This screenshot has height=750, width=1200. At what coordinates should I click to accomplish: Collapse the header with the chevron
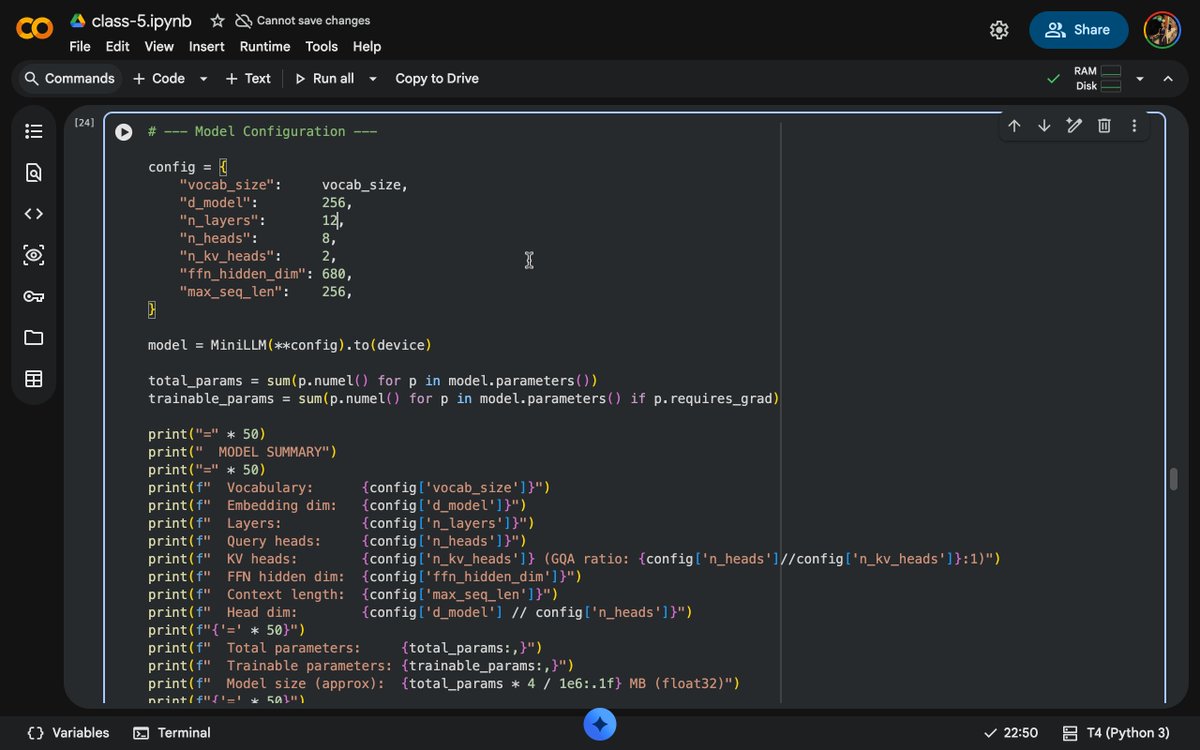click(x=1167, y=78)
